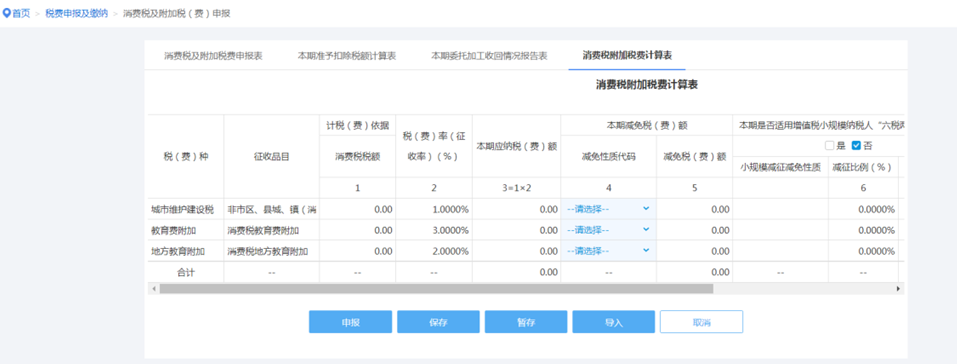Select the 消费税附加税费计算表 tab

click(627, 56)
